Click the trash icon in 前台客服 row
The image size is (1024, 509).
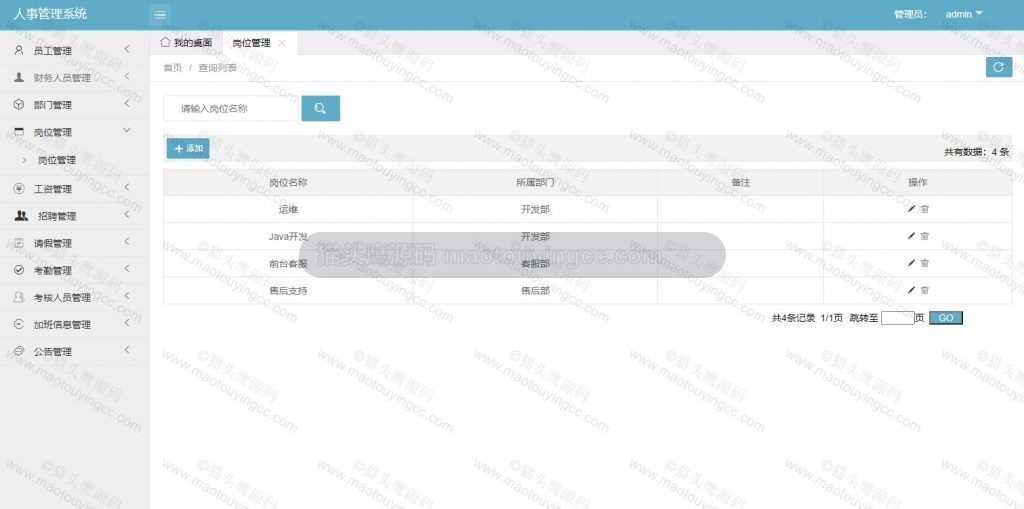[x=925, y=263]
